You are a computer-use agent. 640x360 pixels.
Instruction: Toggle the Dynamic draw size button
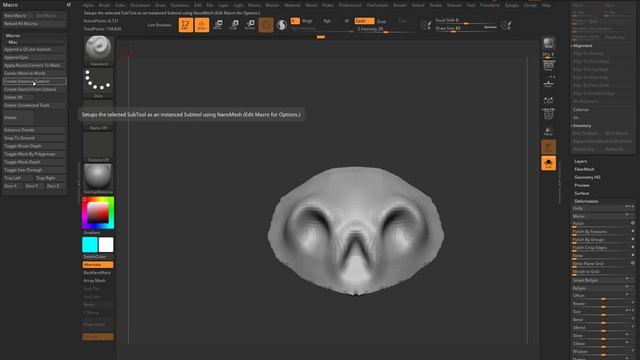click(x=491, y=27)
